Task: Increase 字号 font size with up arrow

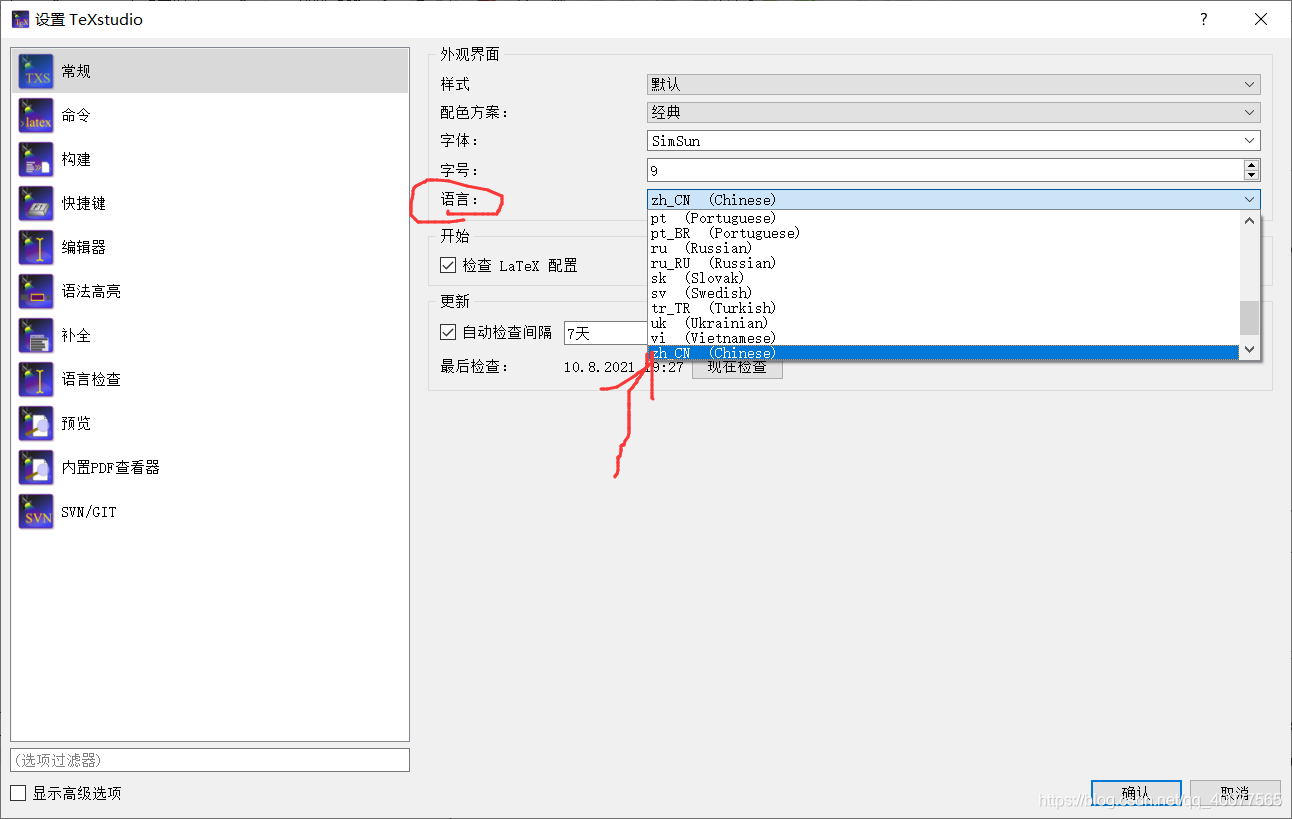Action: (1251, 165)
